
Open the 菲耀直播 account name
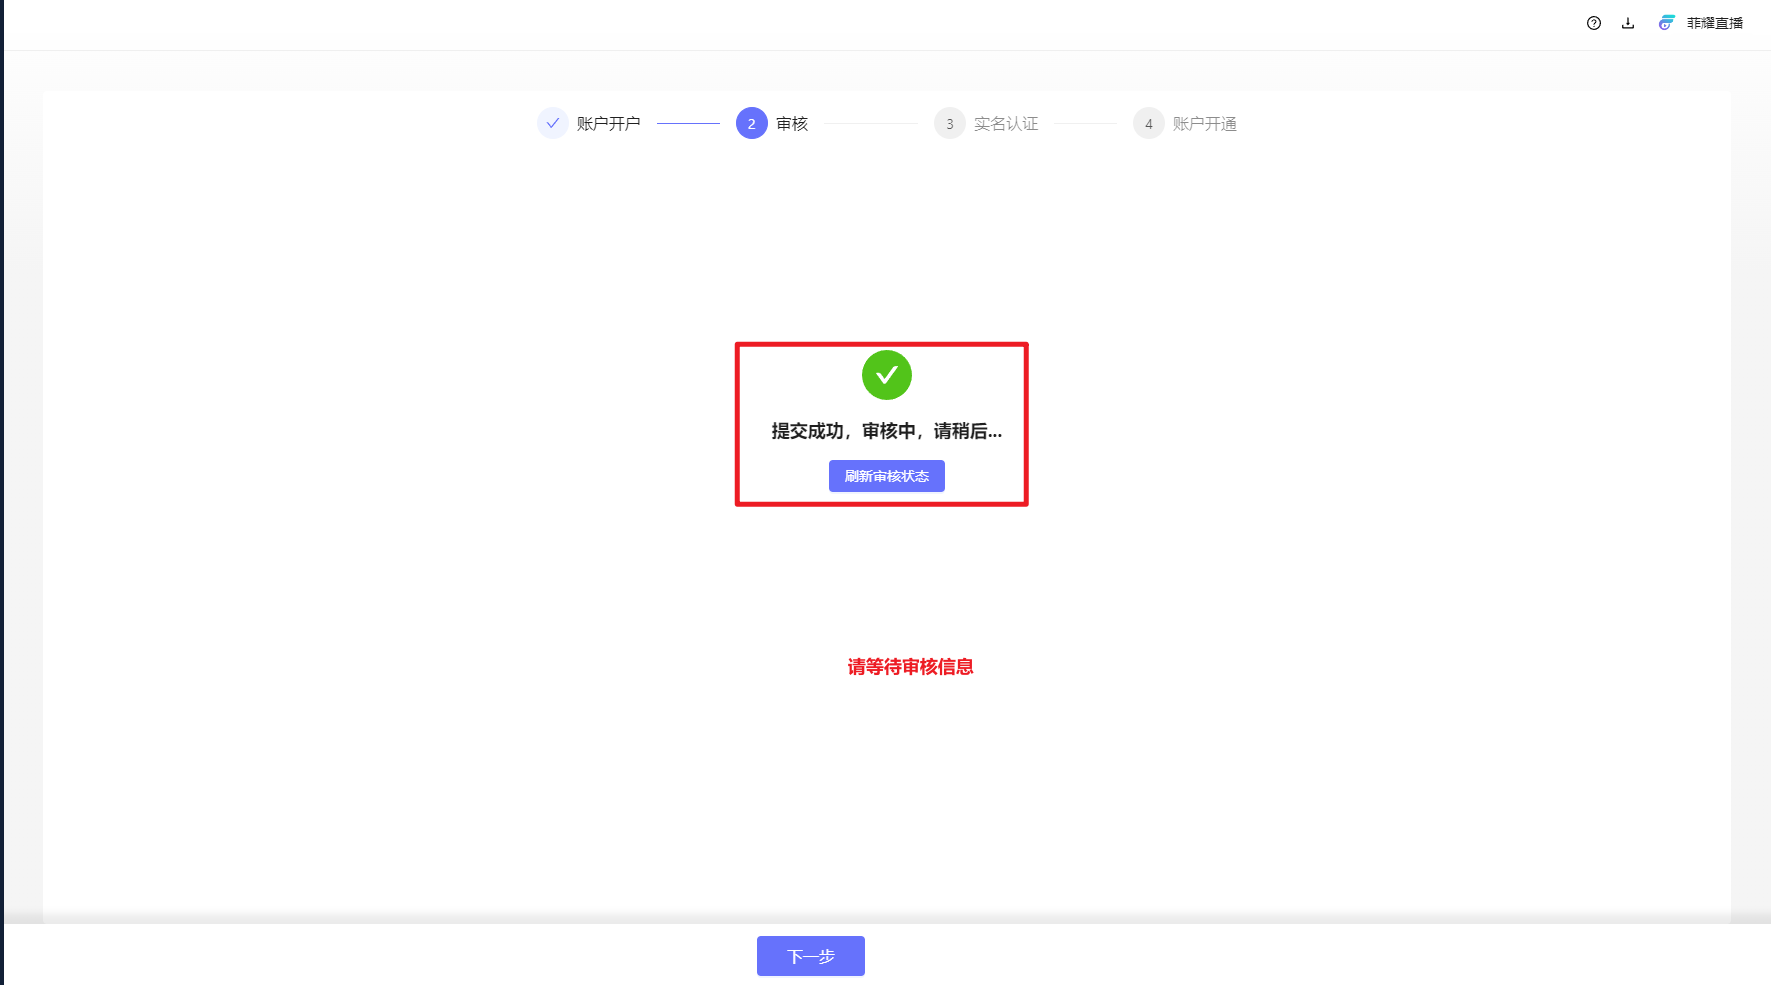1714,23
